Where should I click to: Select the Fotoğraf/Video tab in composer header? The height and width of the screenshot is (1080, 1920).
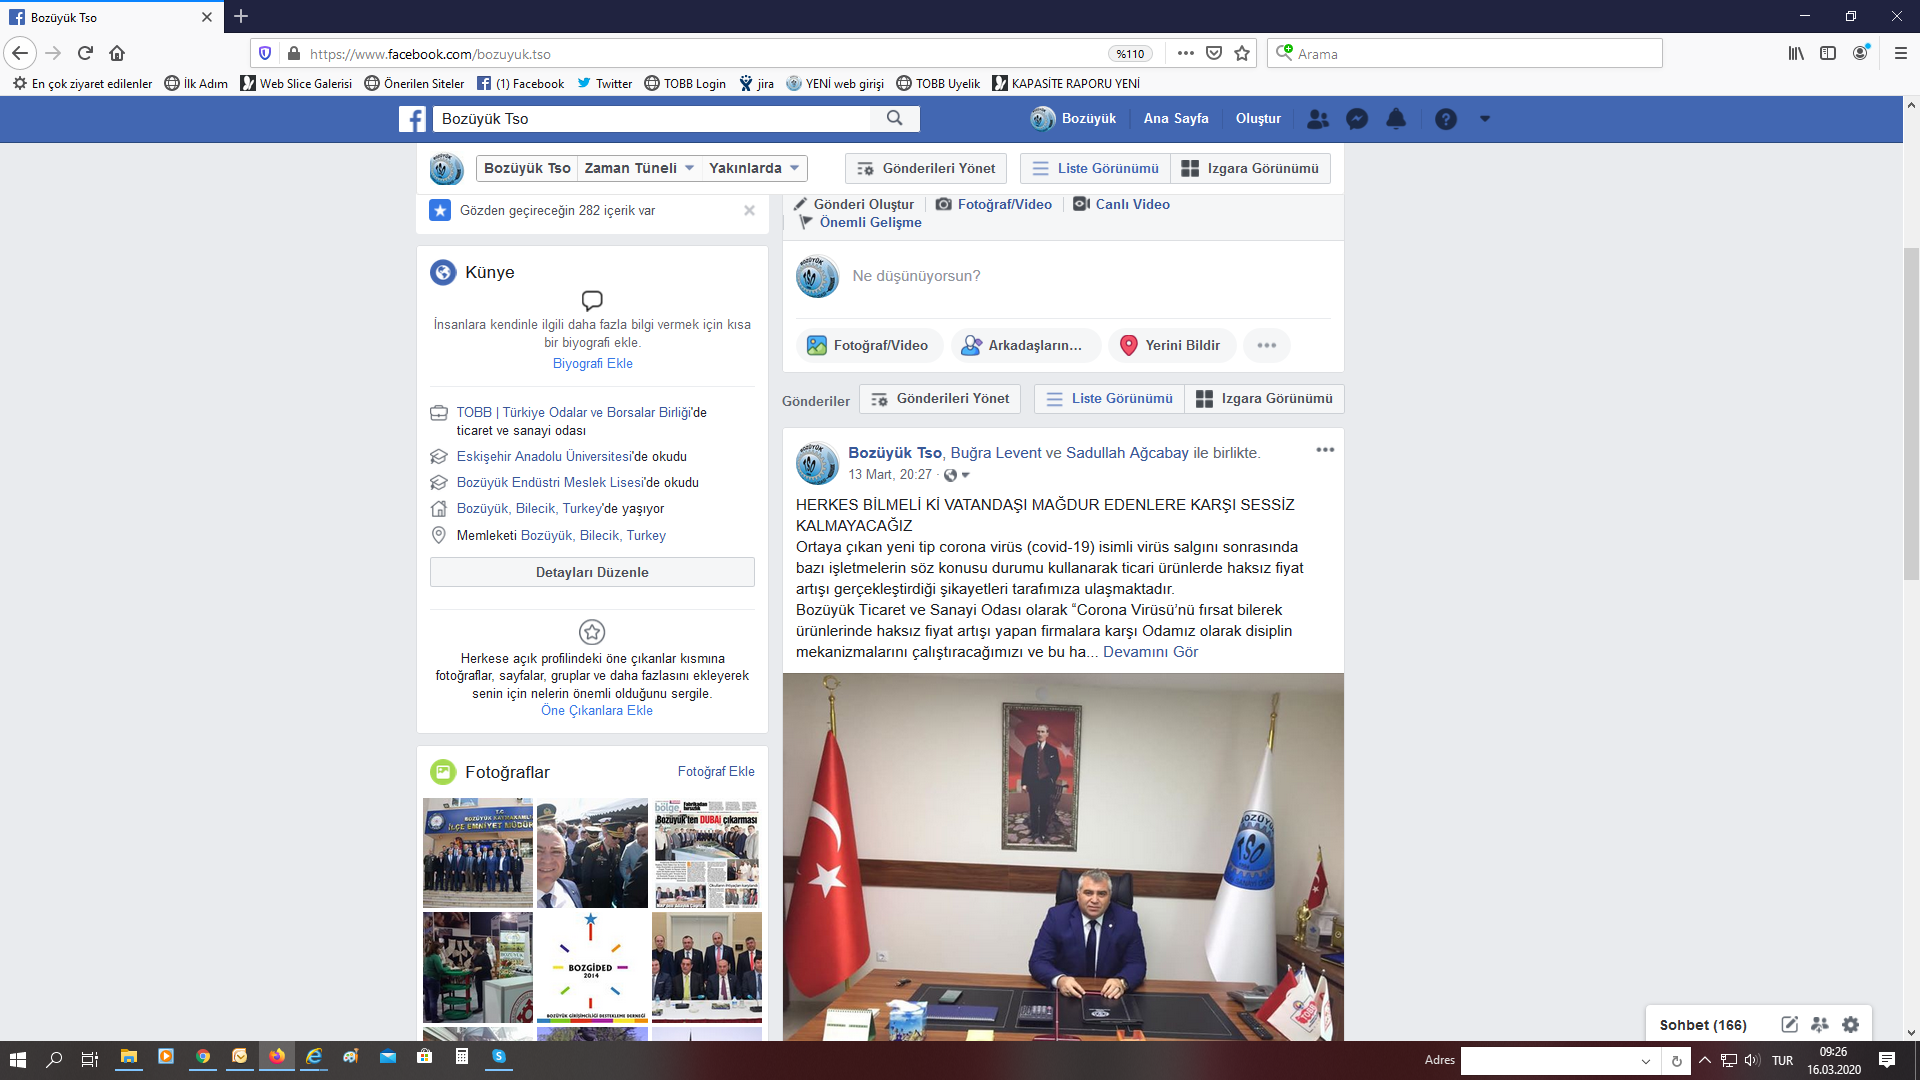coord(994,204)
